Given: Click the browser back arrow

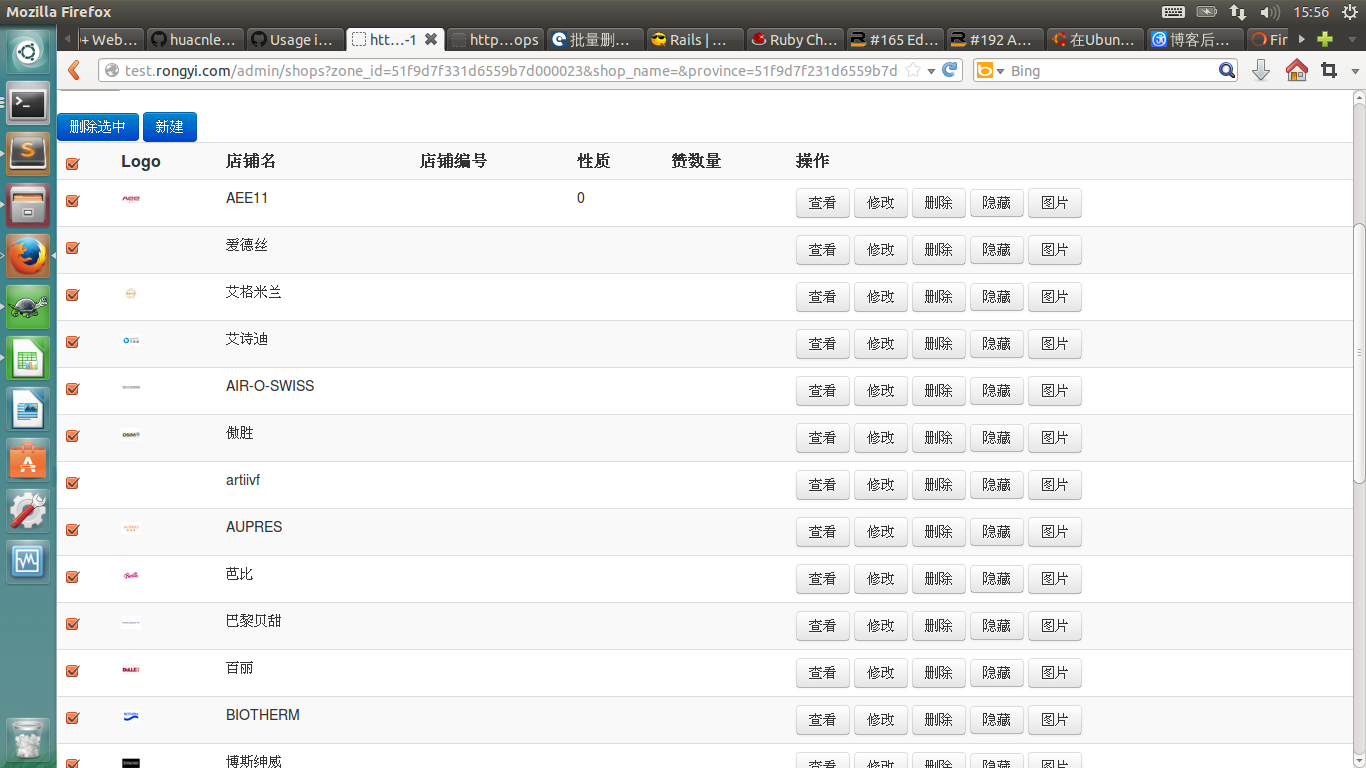Looking at the screenshot, I should (74, 71).
